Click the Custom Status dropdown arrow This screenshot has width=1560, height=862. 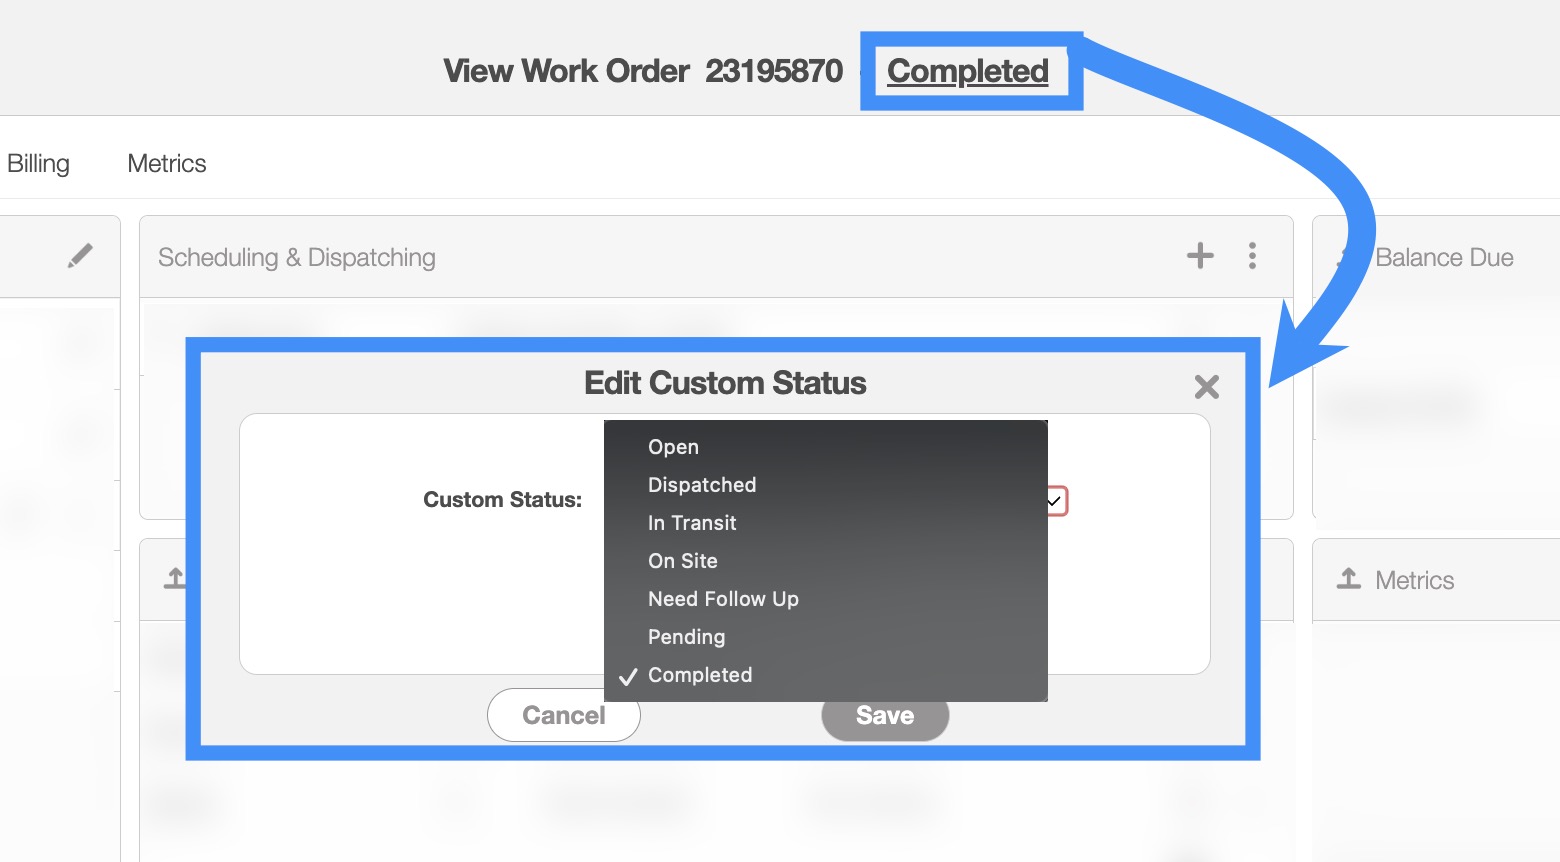(1055, 500)
